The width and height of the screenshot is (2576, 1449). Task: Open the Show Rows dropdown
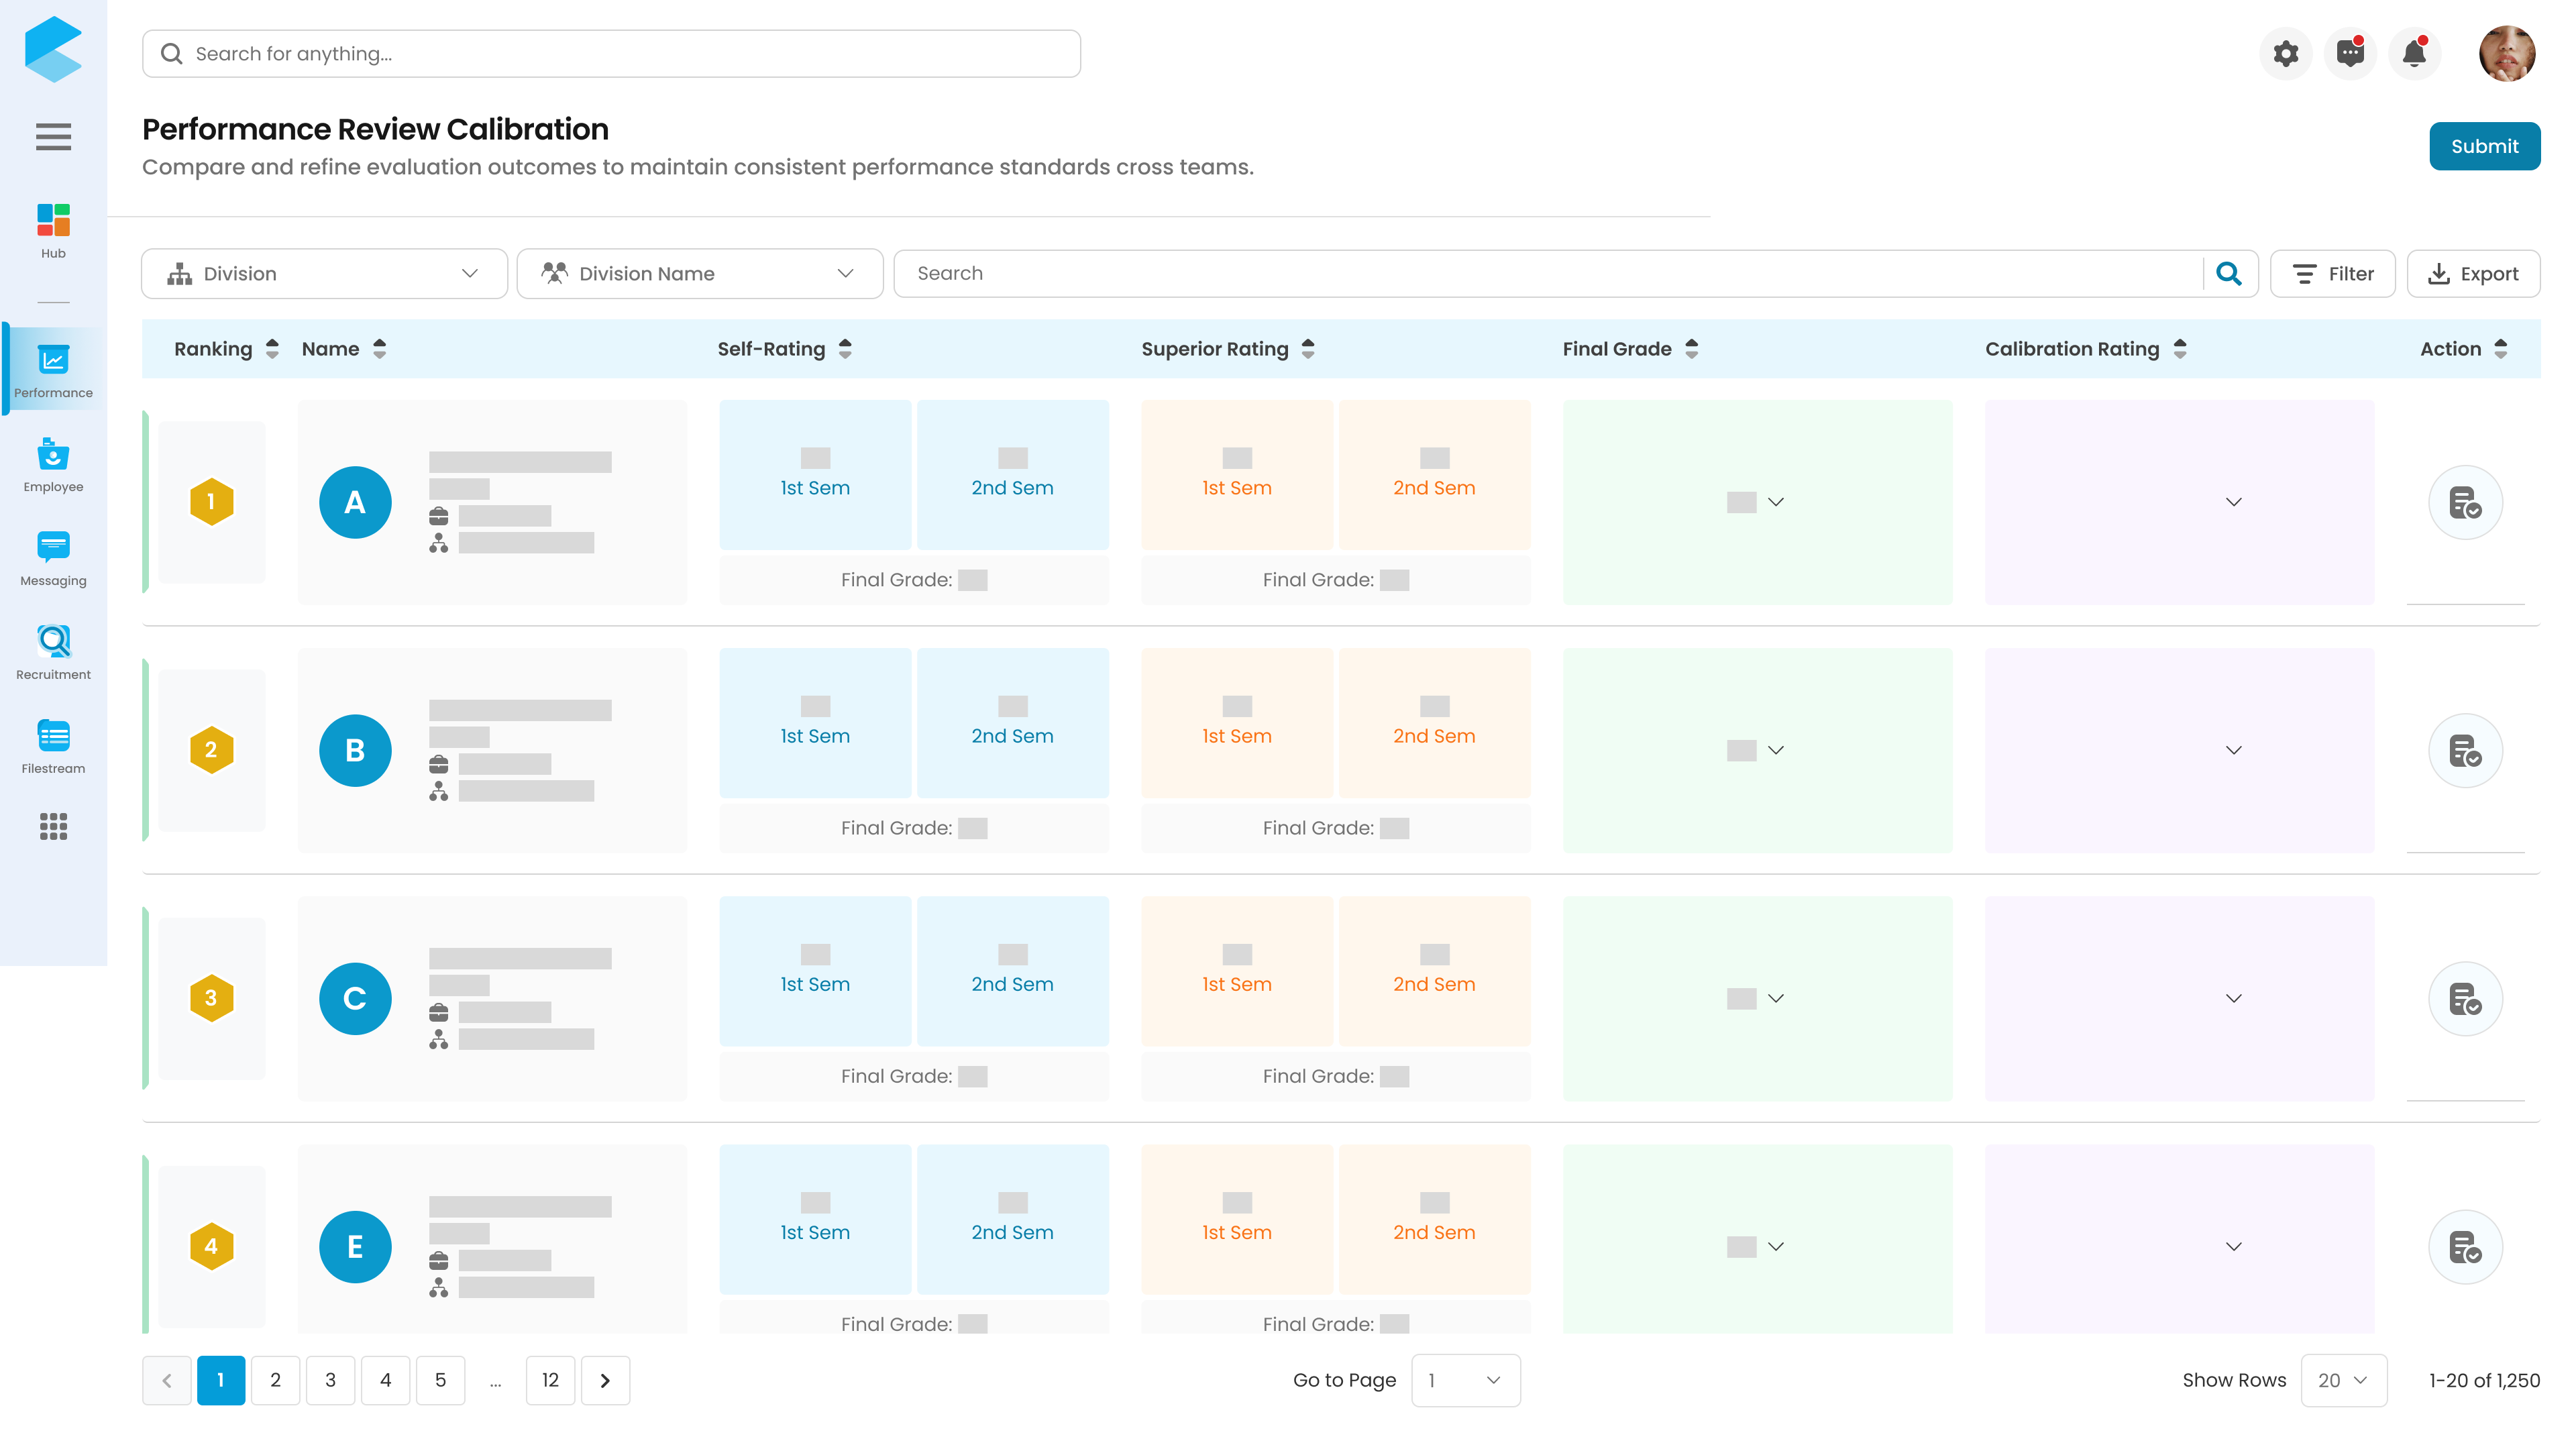click(x=2343, y=1380)
